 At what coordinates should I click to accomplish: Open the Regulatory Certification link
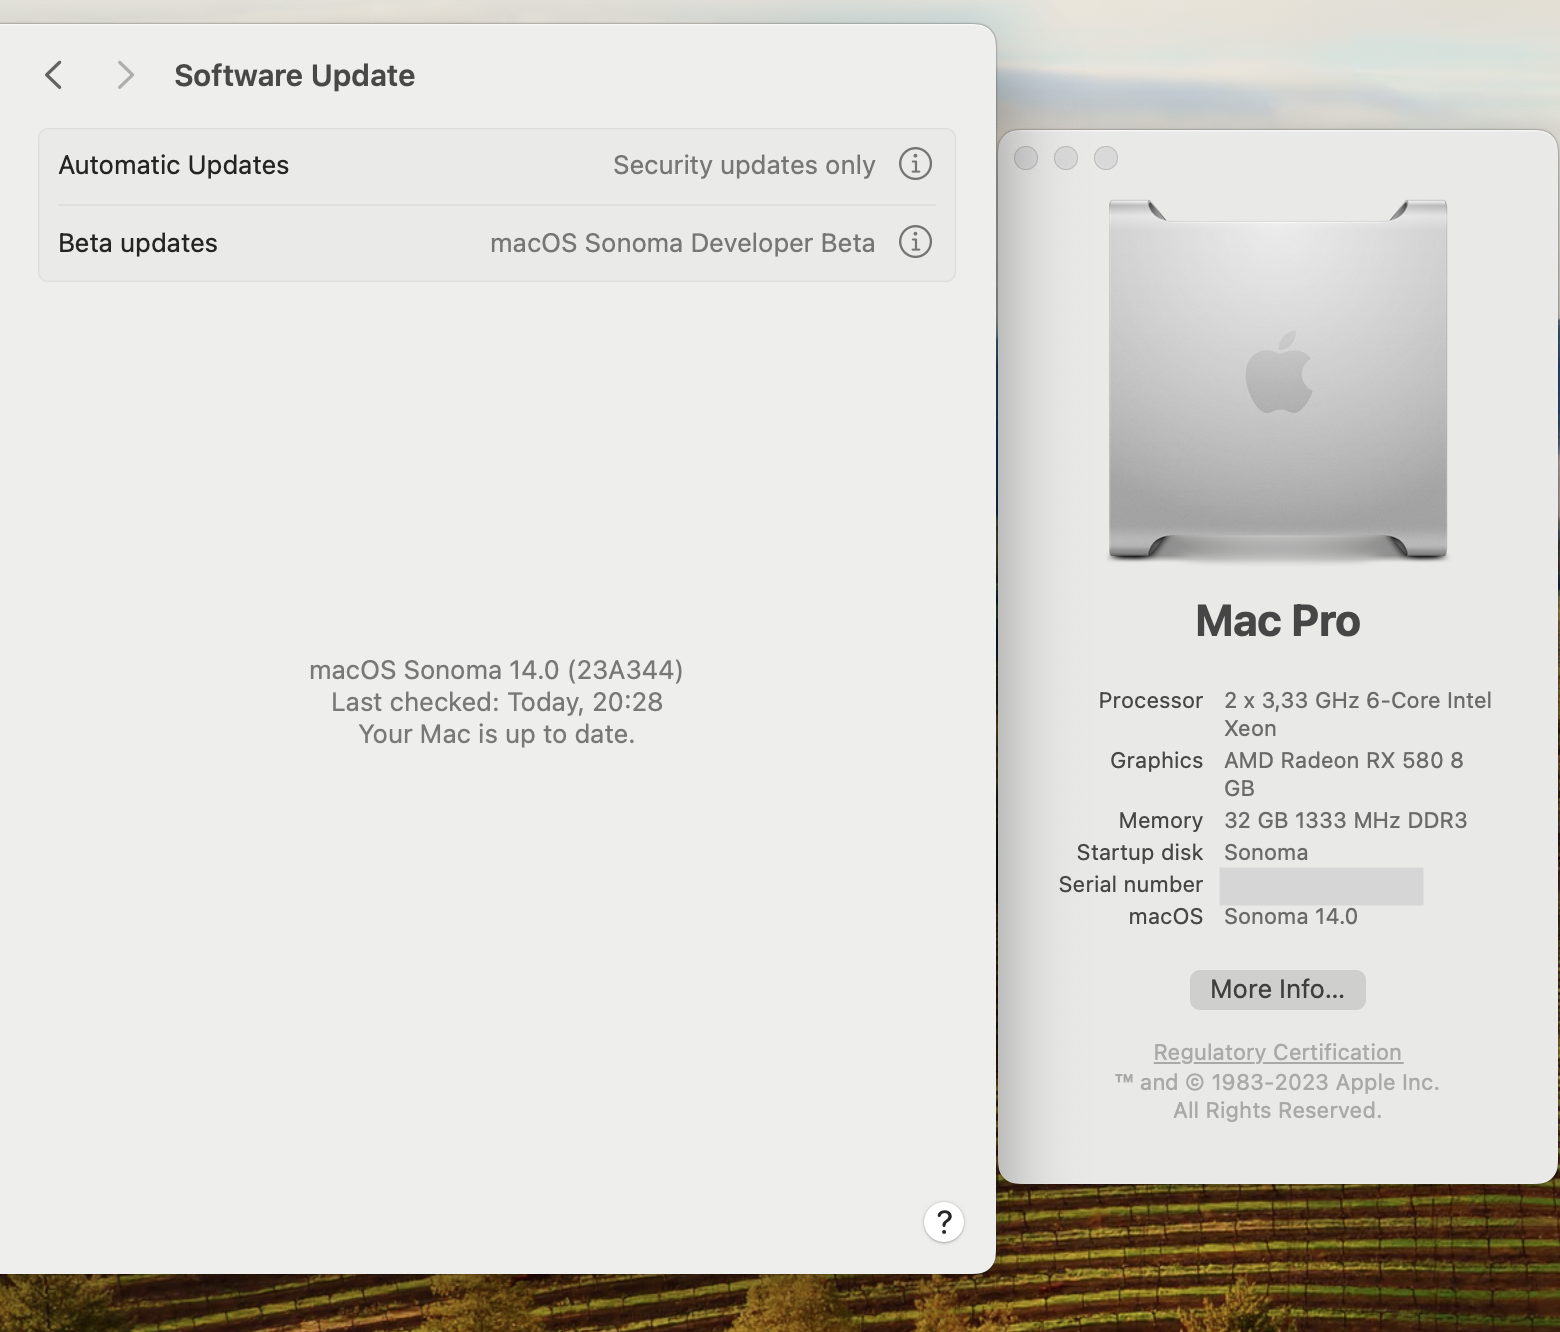point(1277,1052)
